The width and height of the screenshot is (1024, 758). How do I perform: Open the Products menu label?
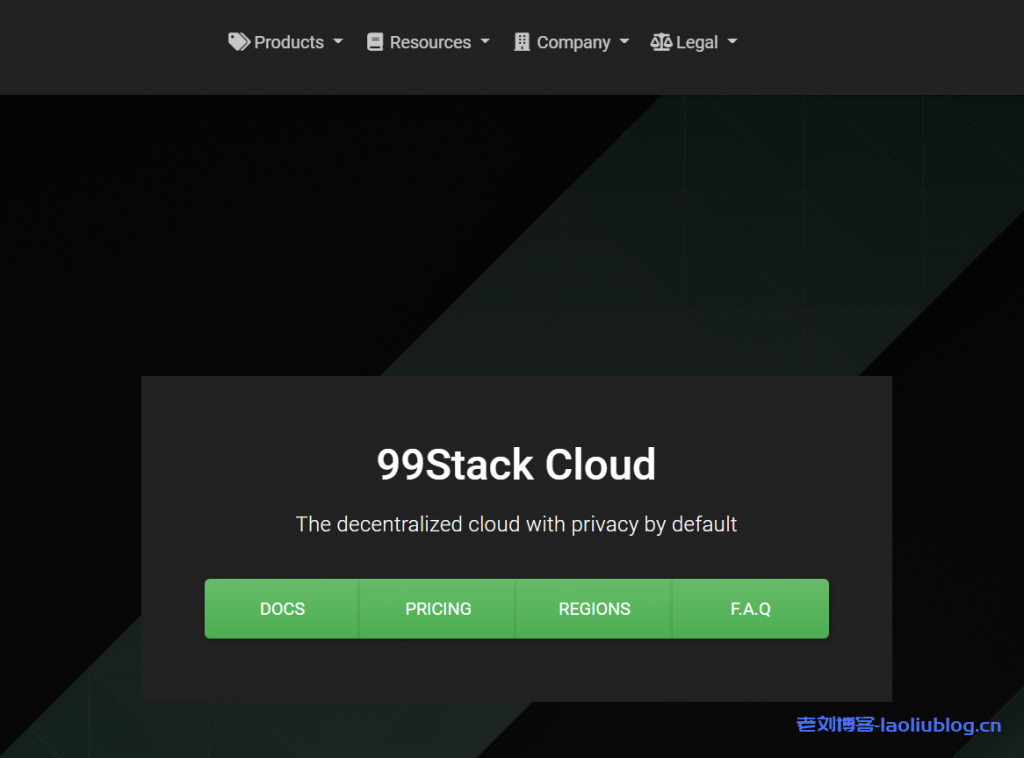point(288,42)
